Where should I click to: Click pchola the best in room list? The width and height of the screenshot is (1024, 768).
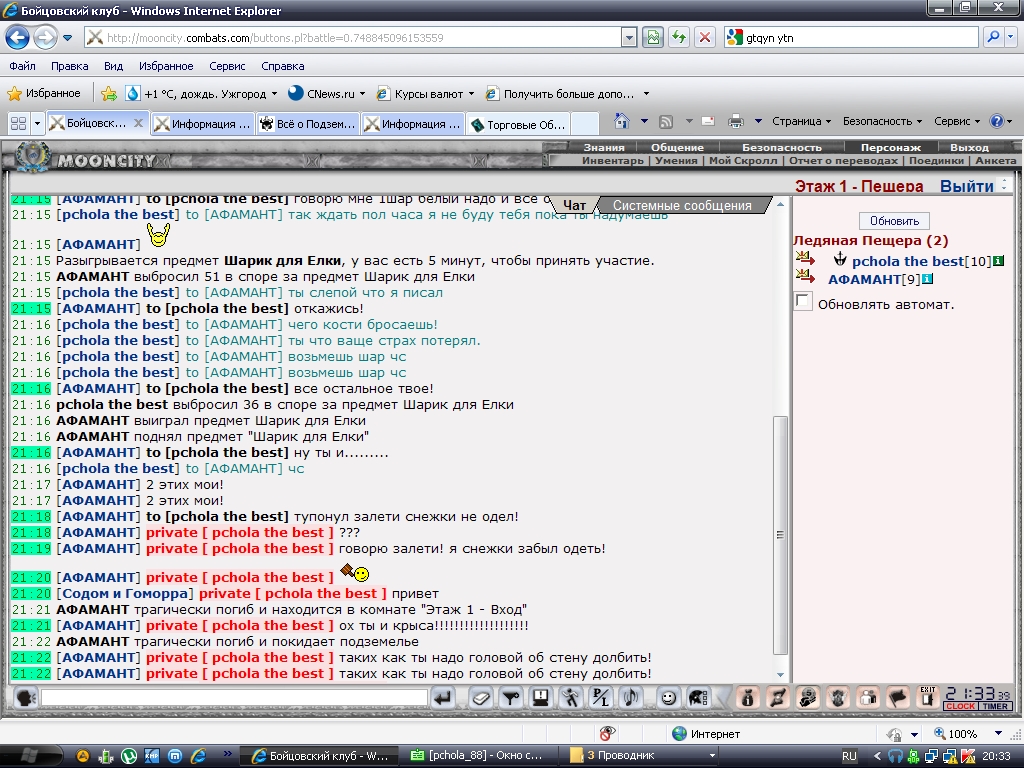pos(908,261)
